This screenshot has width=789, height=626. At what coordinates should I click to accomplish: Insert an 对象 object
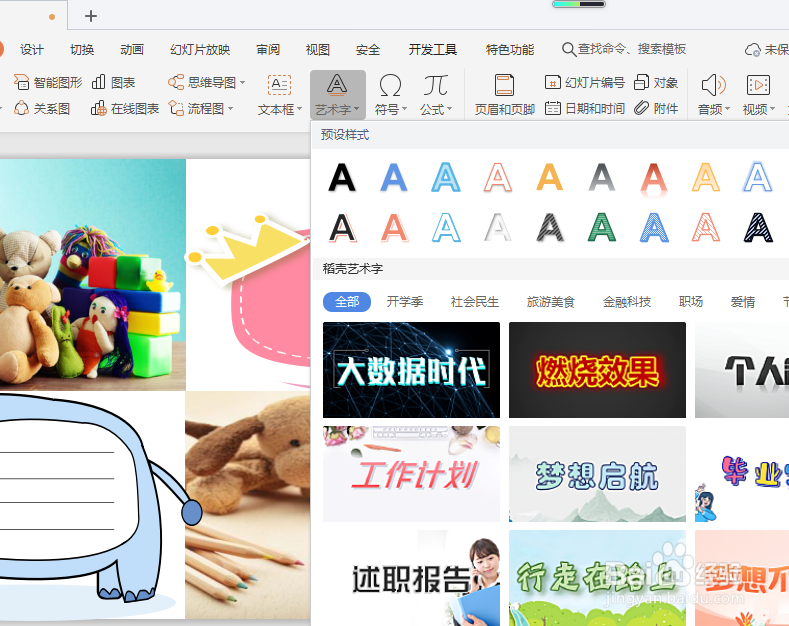656,82
